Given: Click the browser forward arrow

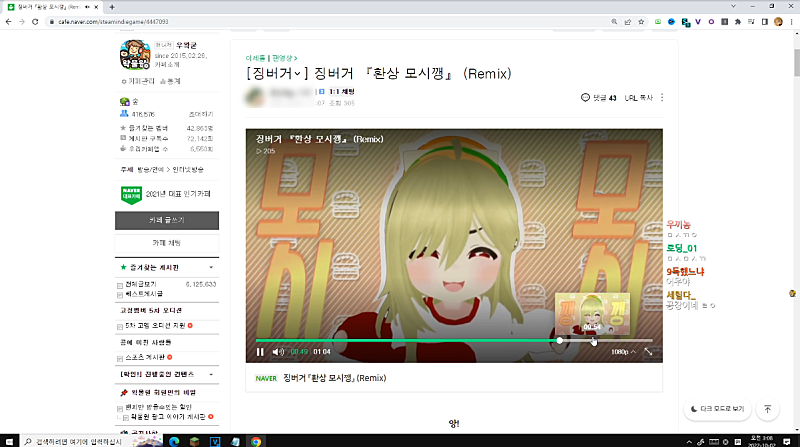Looking at the screenshot, I should pyautogui.click(x=21, y=22).
